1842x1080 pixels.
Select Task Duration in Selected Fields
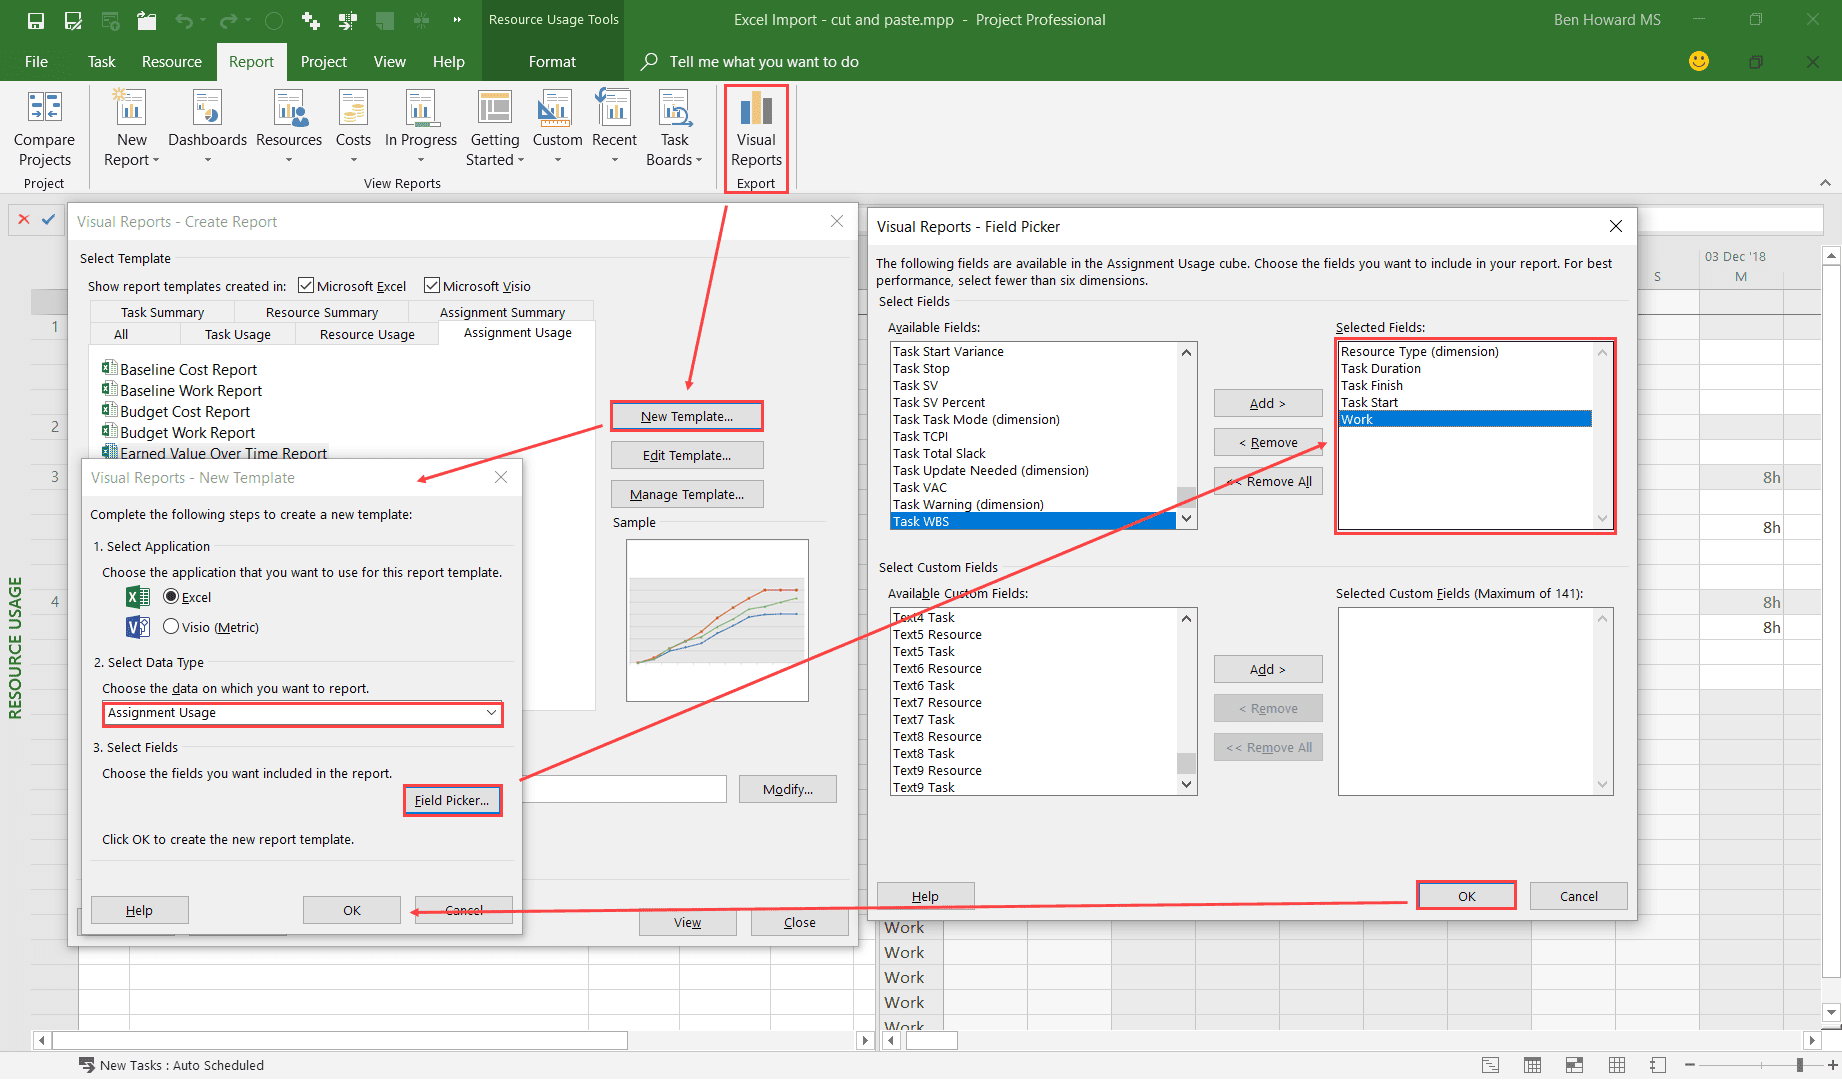[x=1380, y=368]
